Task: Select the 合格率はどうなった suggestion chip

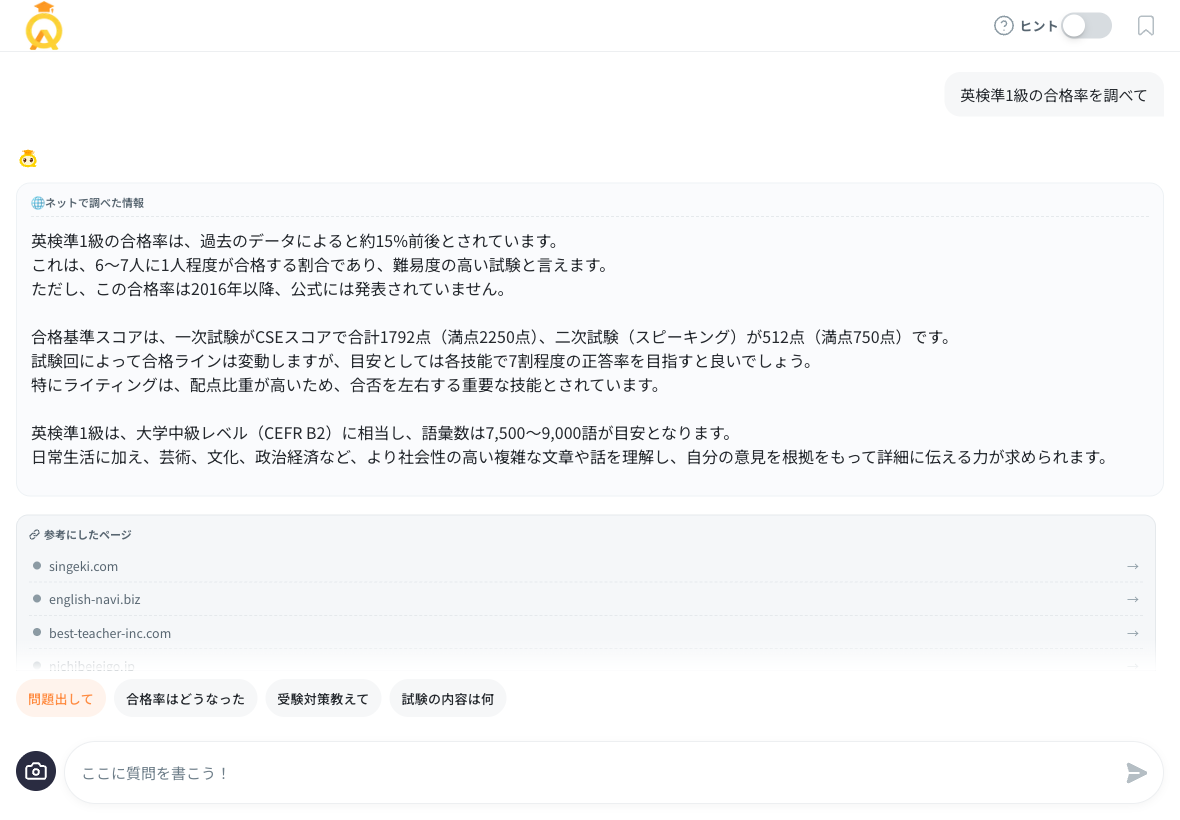Action: [185, 698]
